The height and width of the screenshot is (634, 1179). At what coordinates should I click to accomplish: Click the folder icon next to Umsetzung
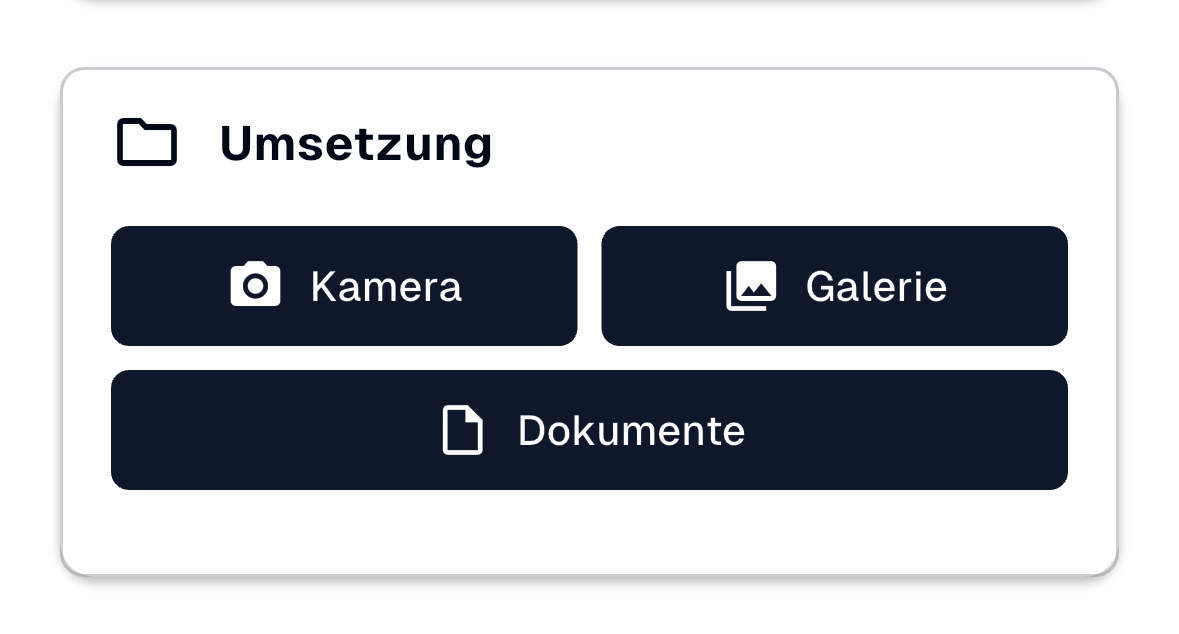(147, 142)
